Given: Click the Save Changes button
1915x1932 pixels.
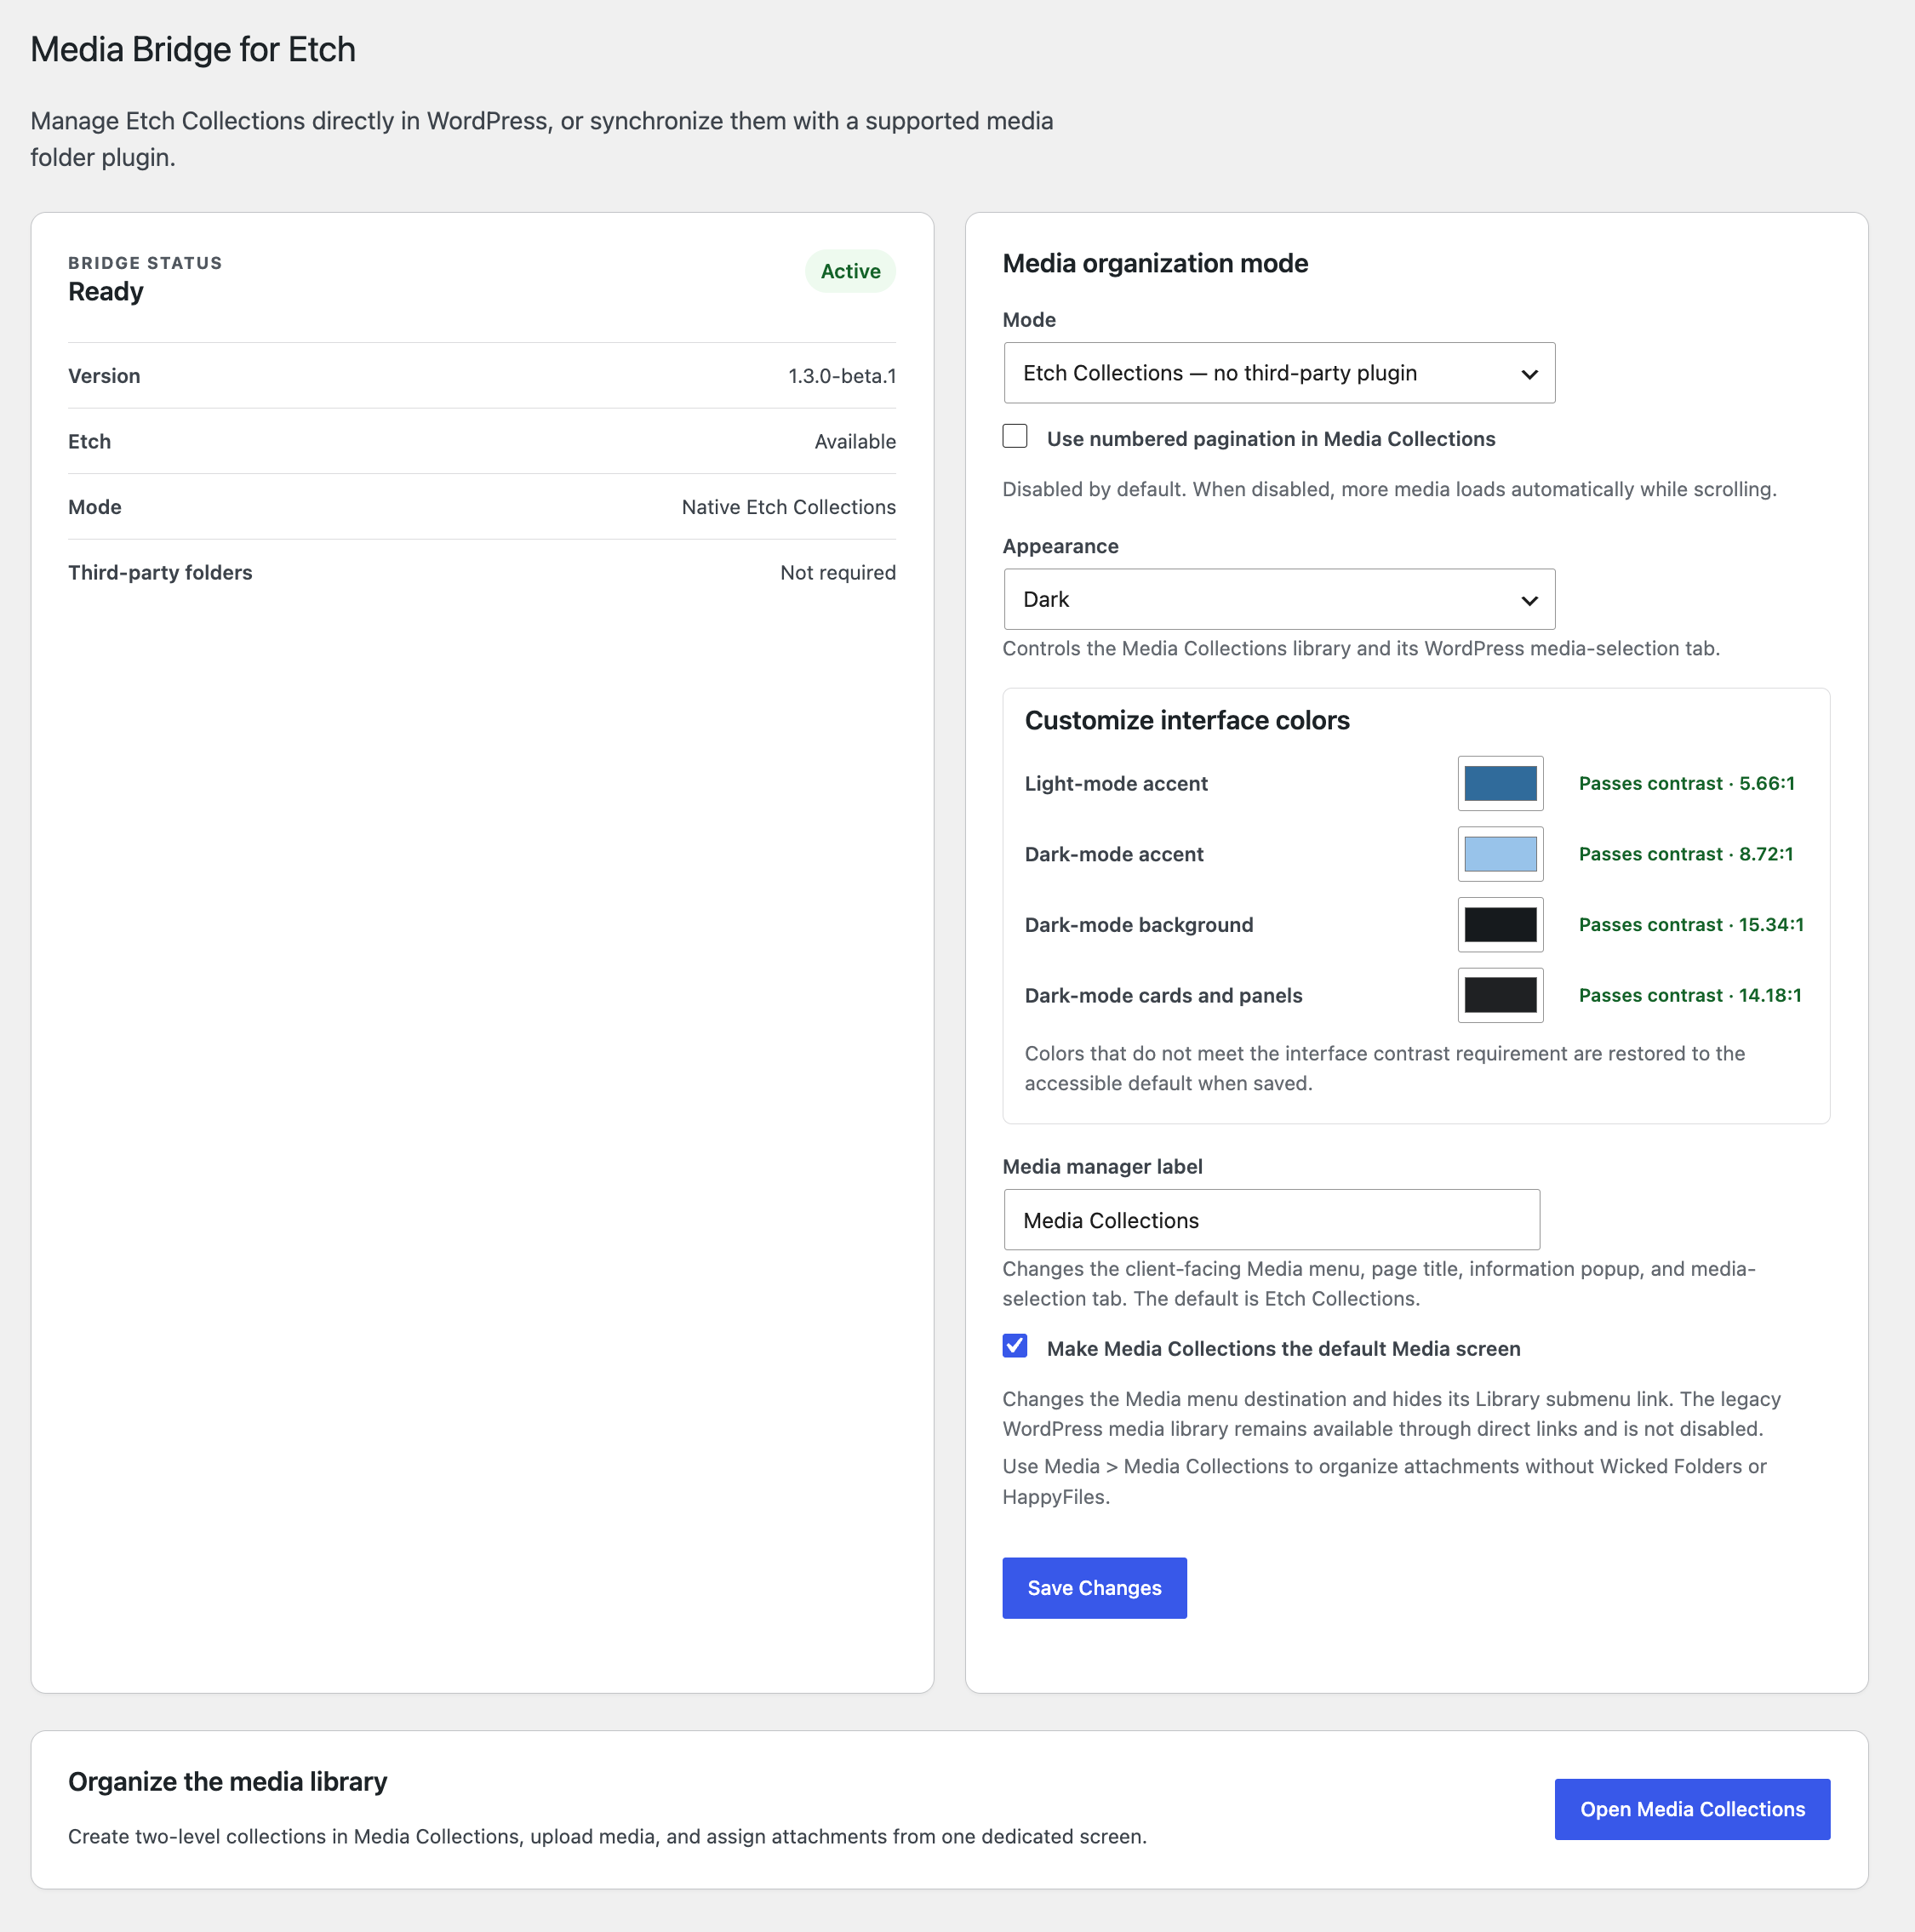Looking at the screenshot, I should [x=1094, y=1588].
